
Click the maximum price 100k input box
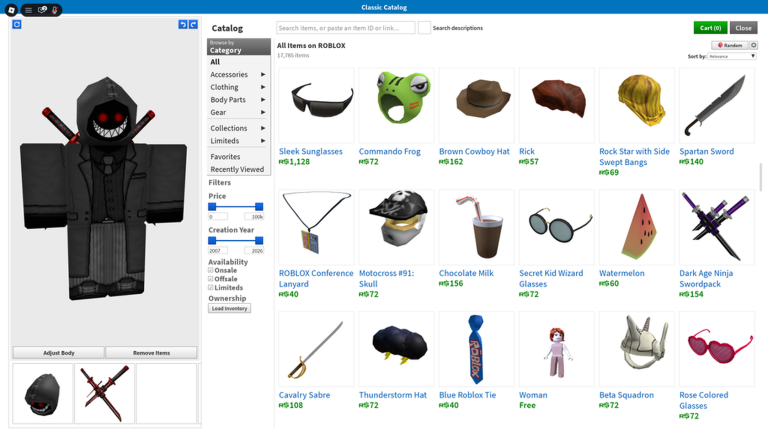pyautogui.click(x=254, y=216)
